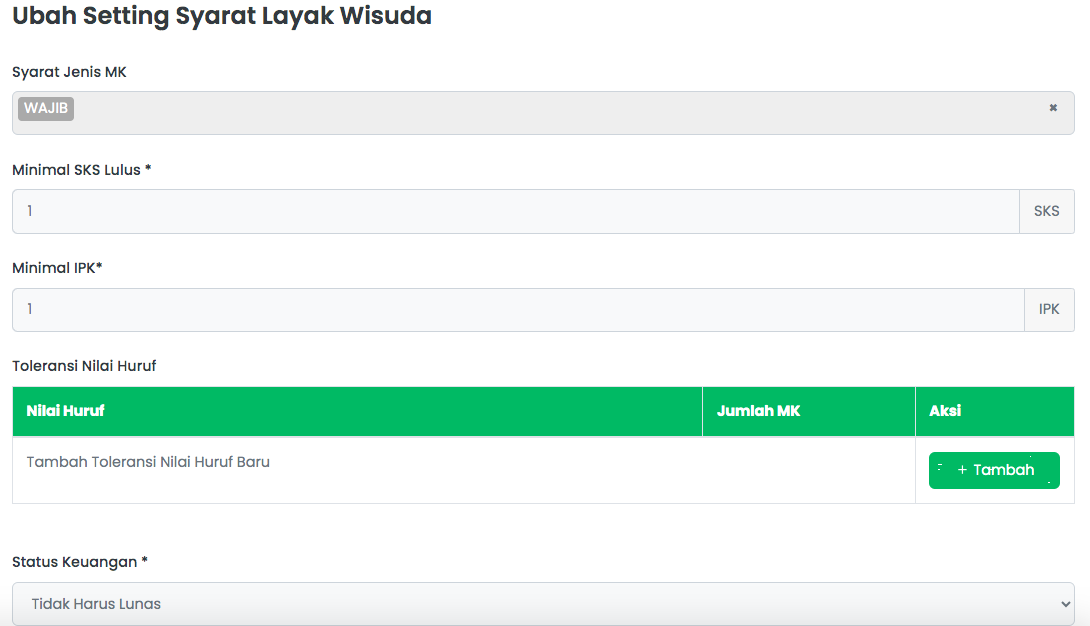1090x626 pixels.
Task: Click the Syarat Jenis MK label
Action: pos(69,72)
